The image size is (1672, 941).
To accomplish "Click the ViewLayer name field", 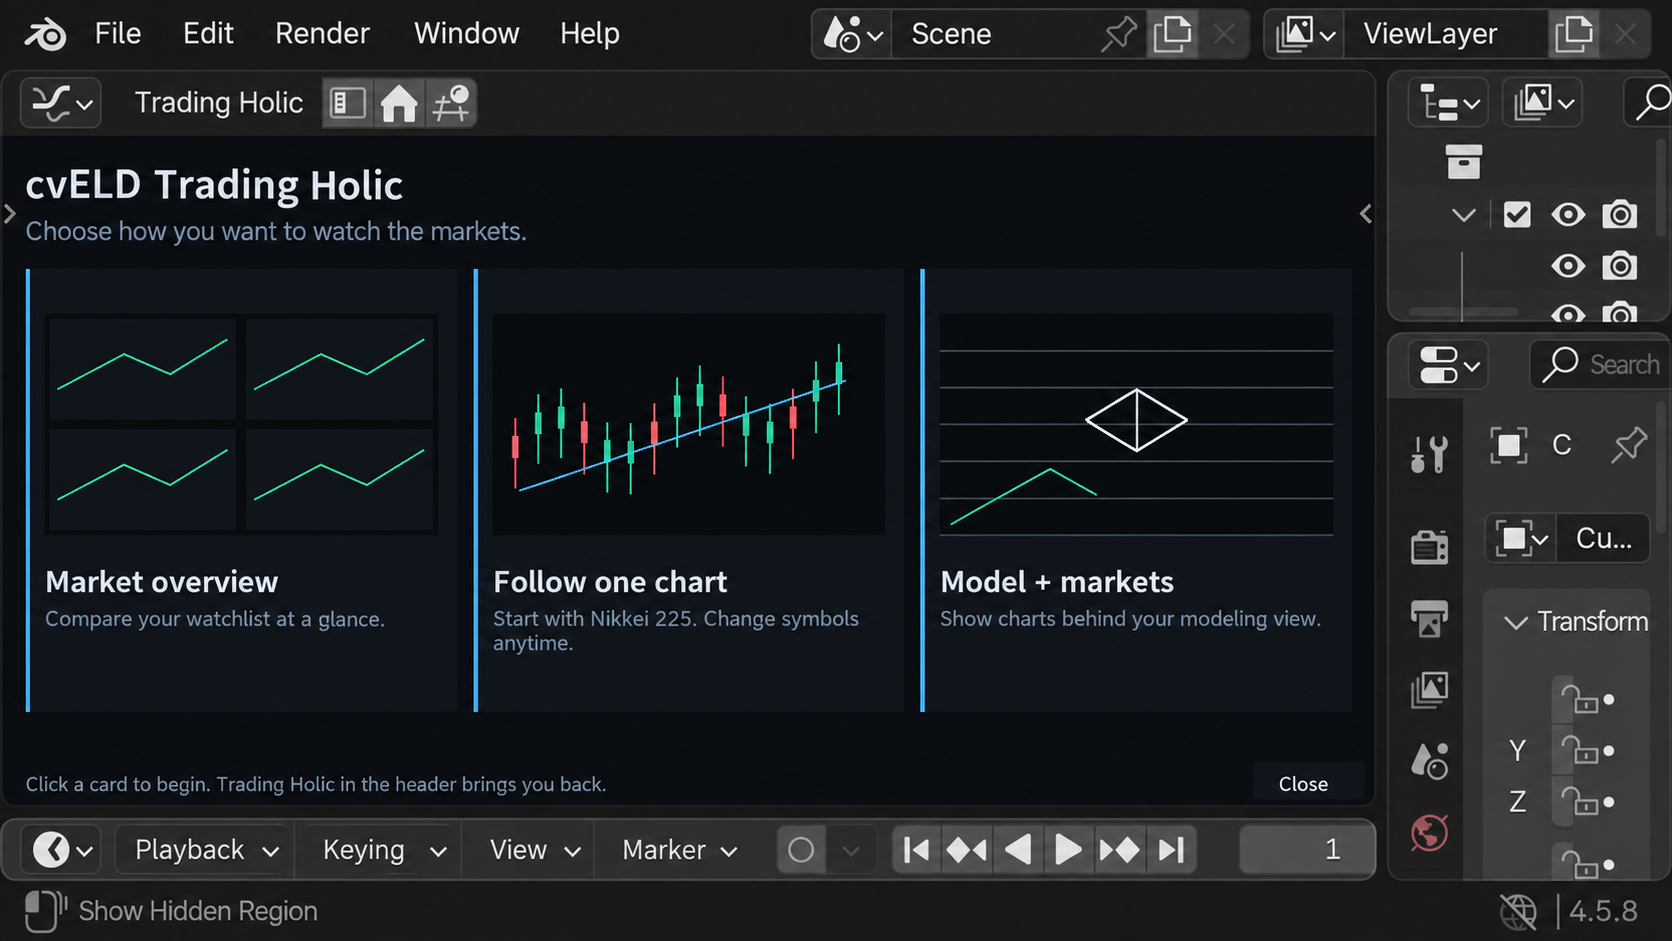I will tap(1445, 34).
